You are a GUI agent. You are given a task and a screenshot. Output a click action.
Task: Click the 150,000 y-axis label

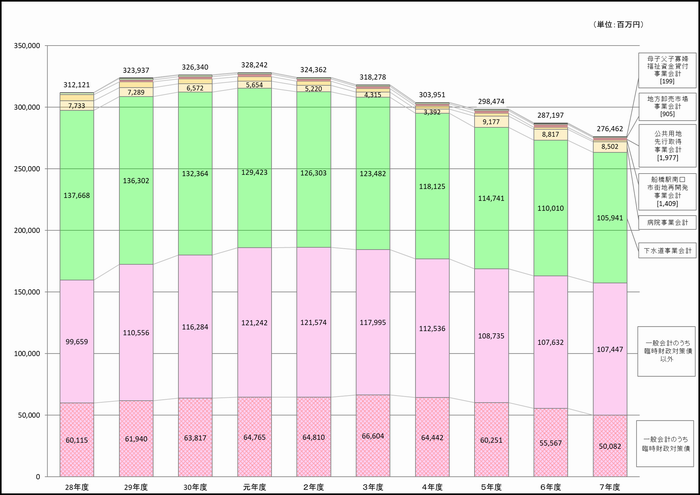pos(27,292)
